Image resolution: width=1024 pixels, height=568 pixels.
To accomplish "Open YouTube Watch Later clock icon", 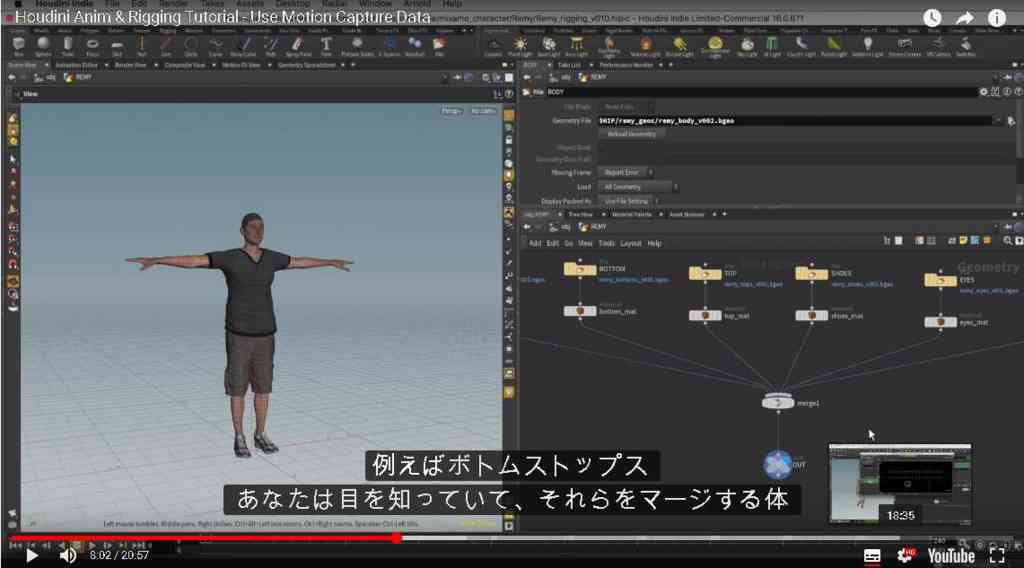I will pyautogui.click(x=932, y=18).
